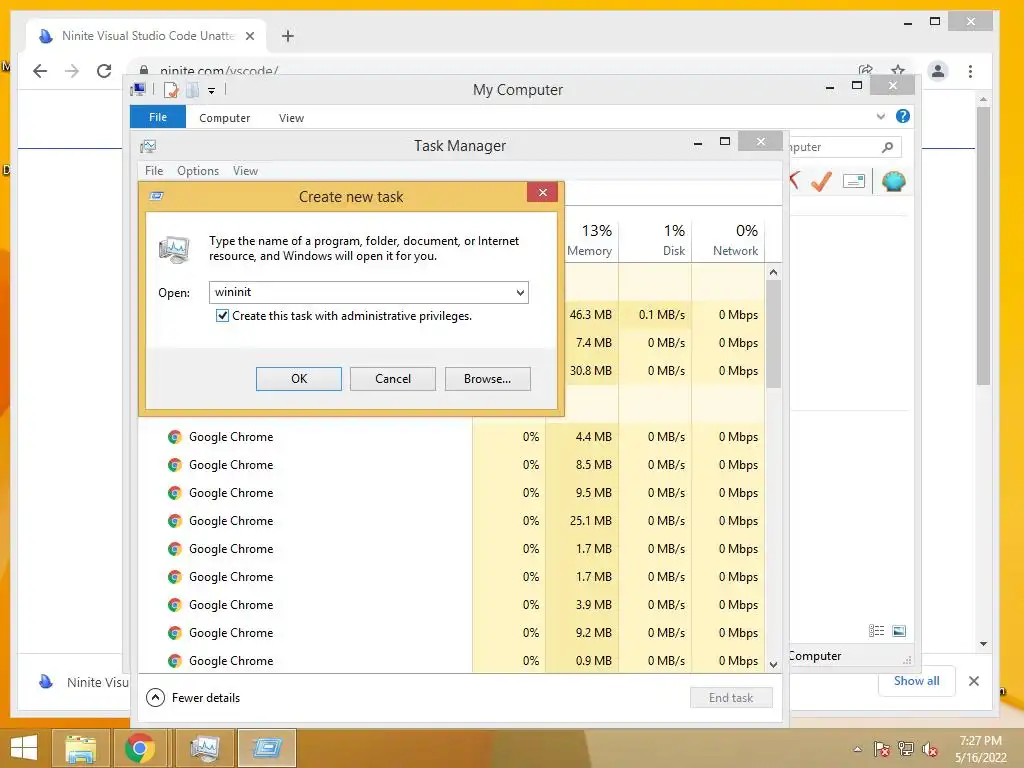This screenshot has height=768, width=1024.
Task: Close the Chrome downloads bar
Action: tap(974, 681)
